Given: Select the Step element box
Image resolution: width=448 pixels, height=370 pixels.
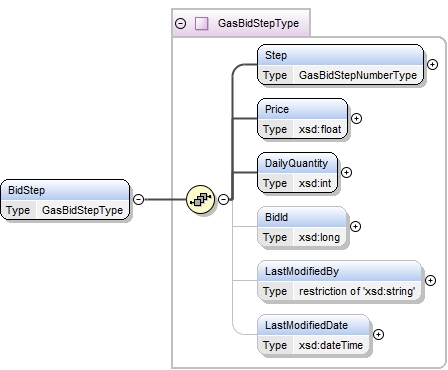Looking at the screenshot, I should tap(340, 65).
